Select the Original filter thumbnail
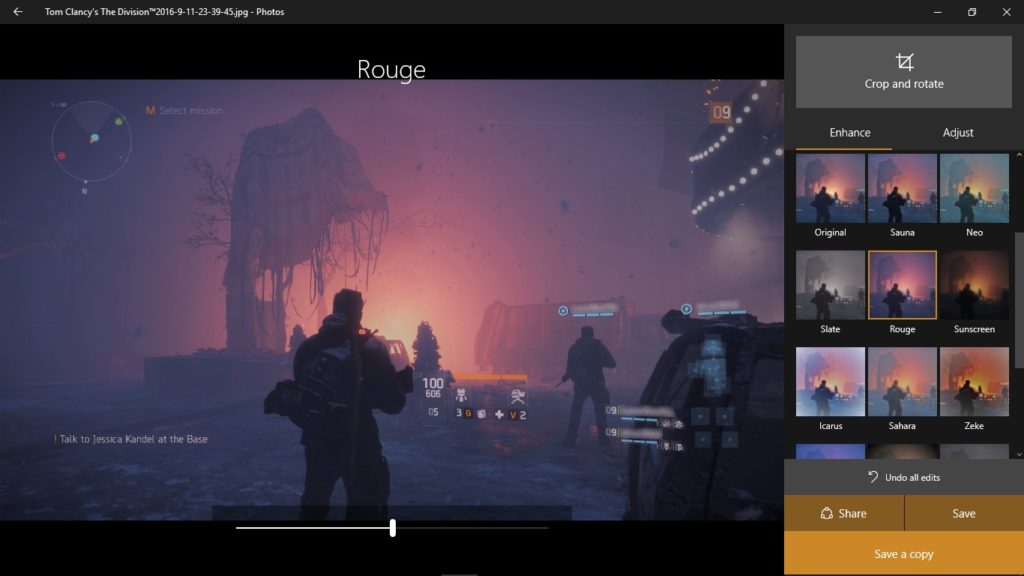The height and width of the screenshot is (576, 1024). point(830,188)
